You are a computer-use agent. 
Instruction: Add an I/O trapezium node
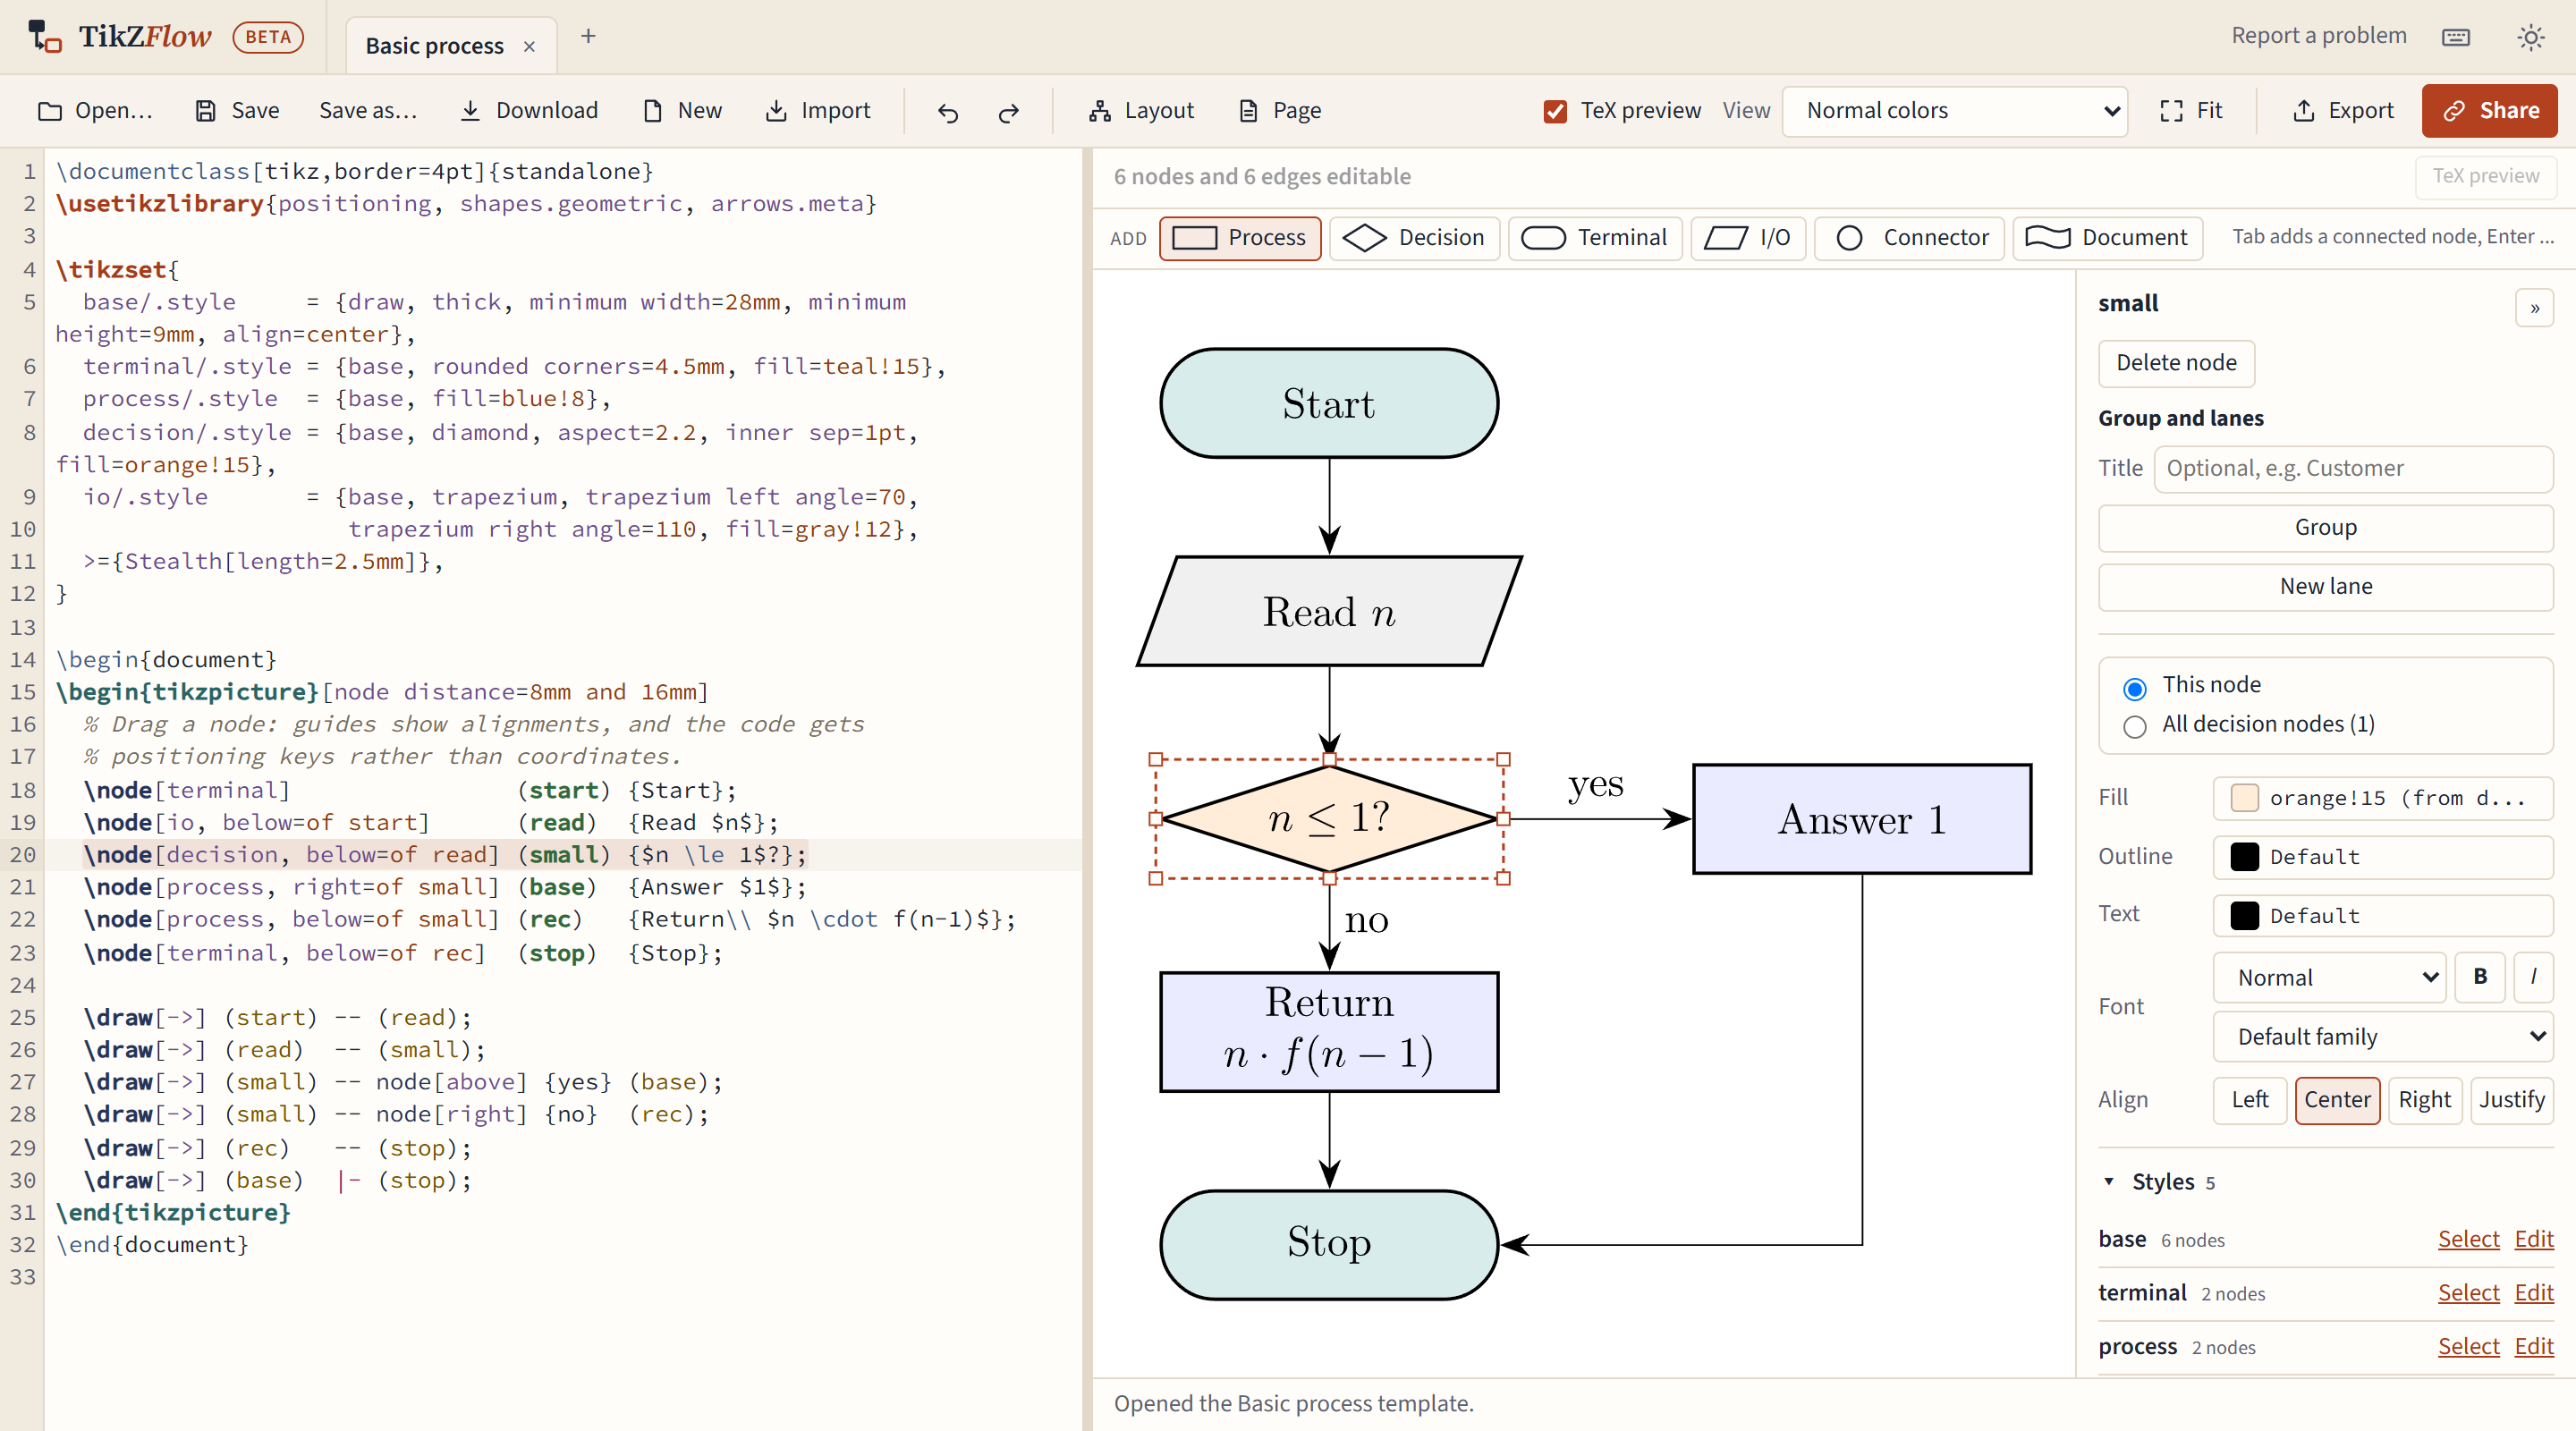point(1747,238)
